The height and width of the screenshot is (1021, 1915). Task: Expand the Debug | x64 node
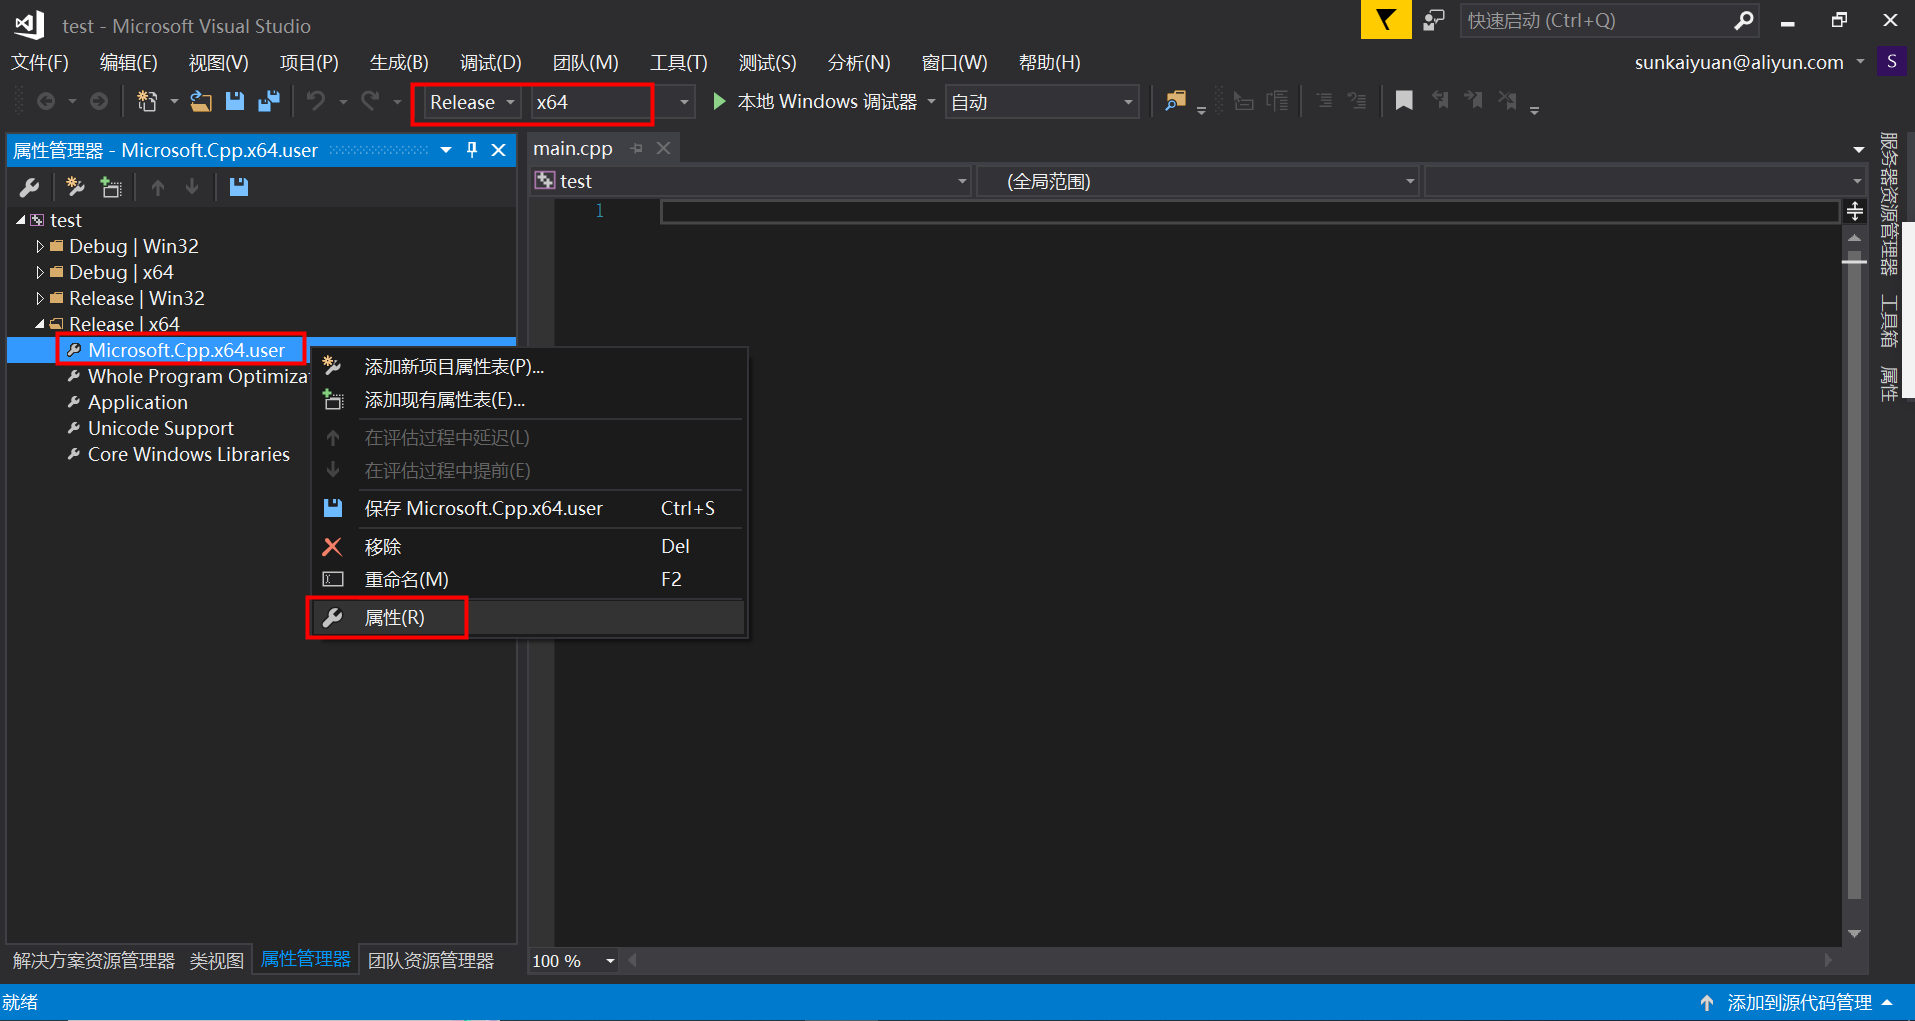[40, 272]
